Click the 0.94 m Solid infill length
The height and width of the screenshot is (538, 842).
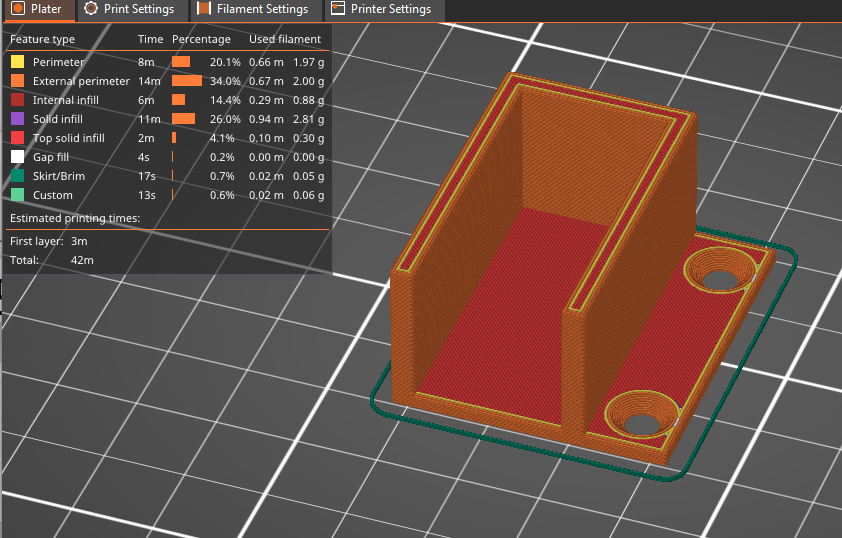(x=266, y=119)
